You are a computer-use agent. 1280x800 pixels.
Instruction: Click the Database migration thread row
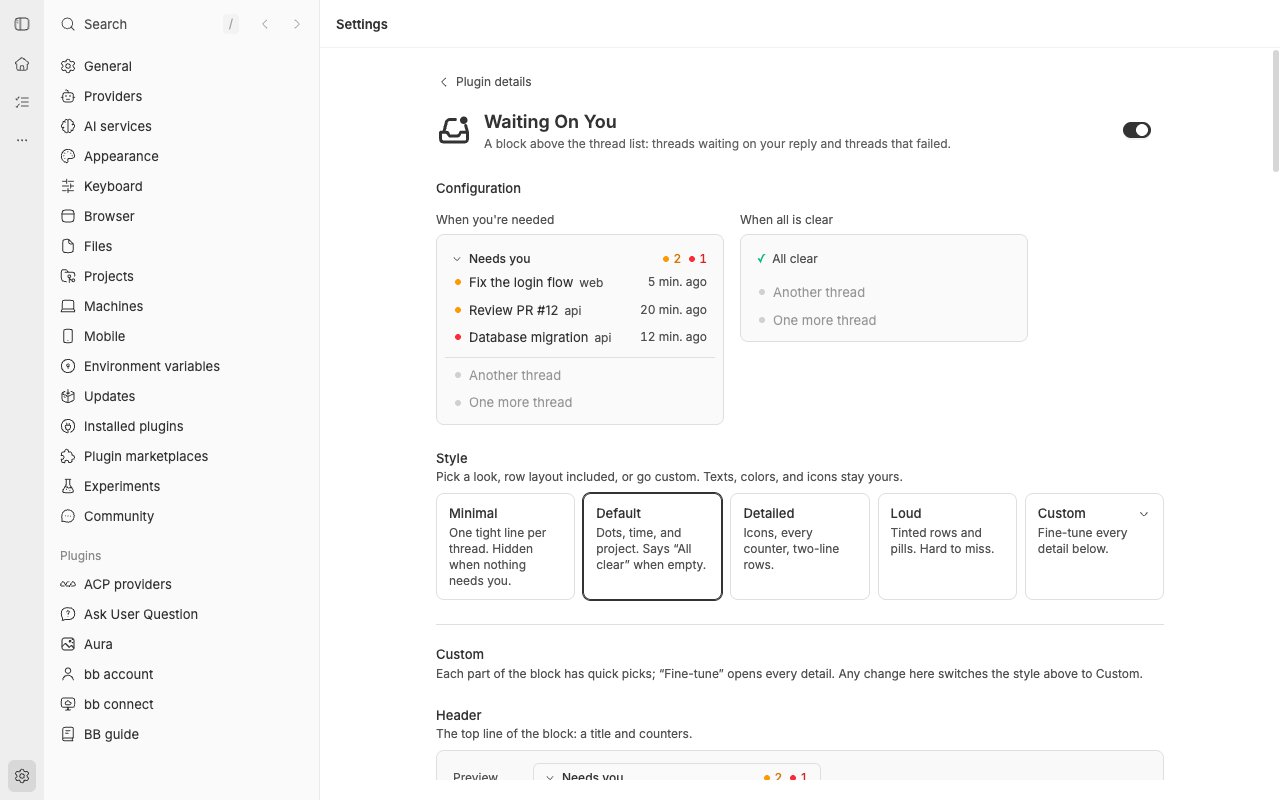point(580,337)
